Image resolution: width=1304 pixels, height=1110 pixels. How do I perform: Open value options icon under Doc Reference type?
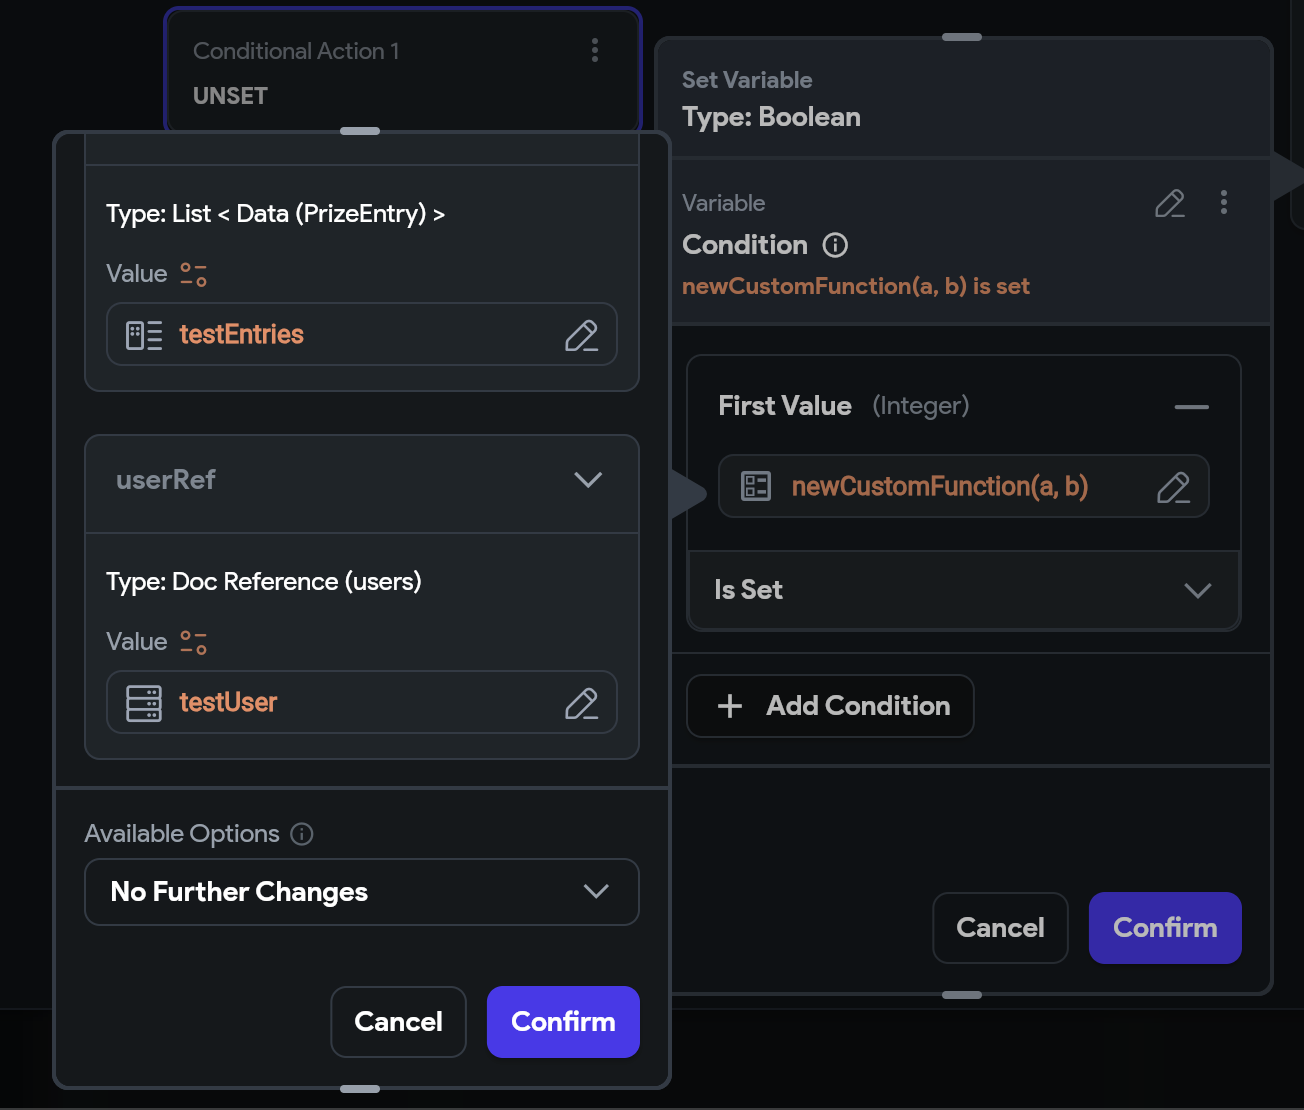click(x=194, y=642)
